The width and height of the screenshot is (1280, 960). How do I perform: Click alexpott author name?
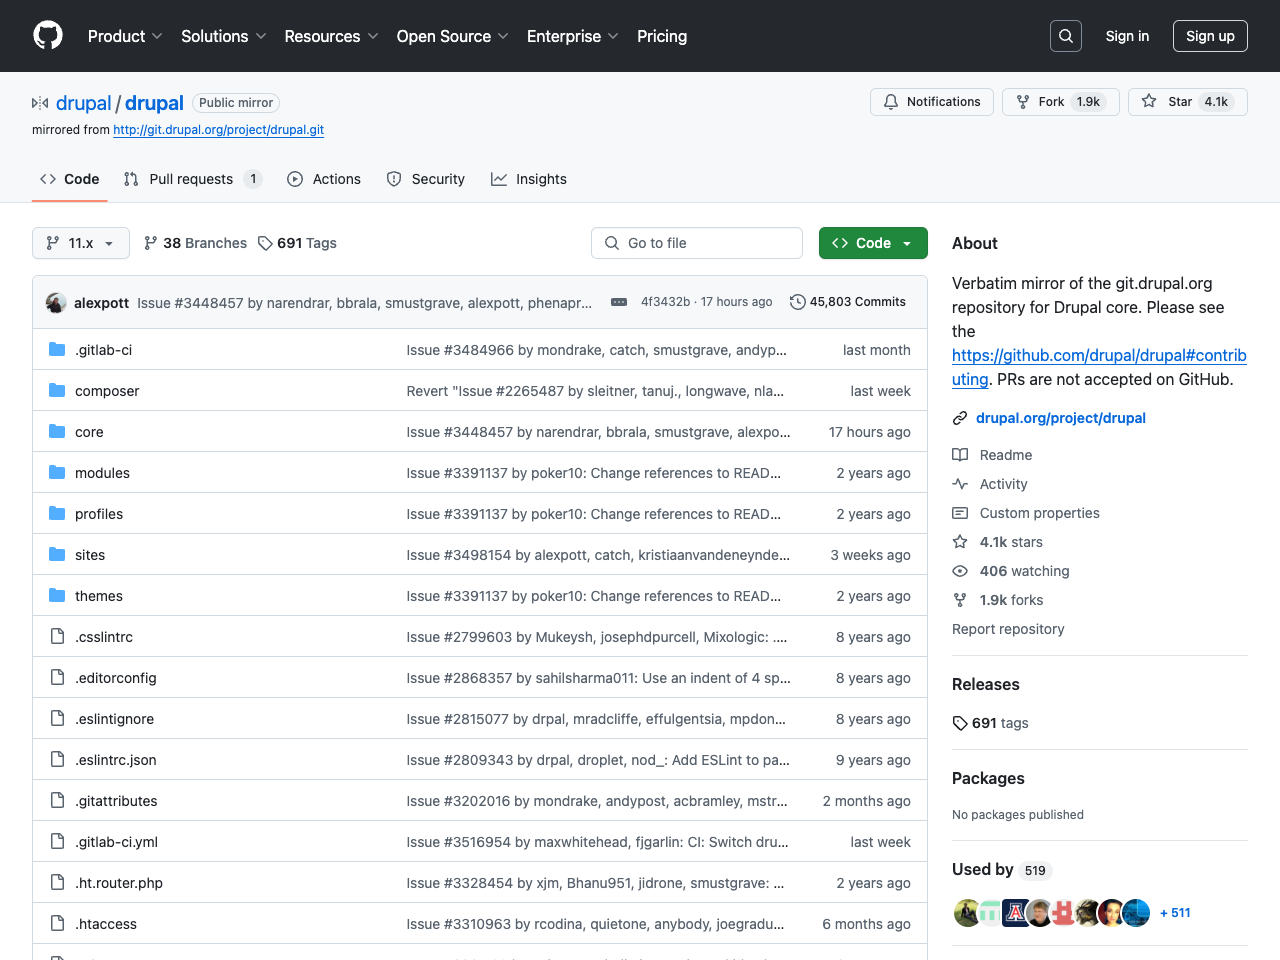click(x=101, y=303)
